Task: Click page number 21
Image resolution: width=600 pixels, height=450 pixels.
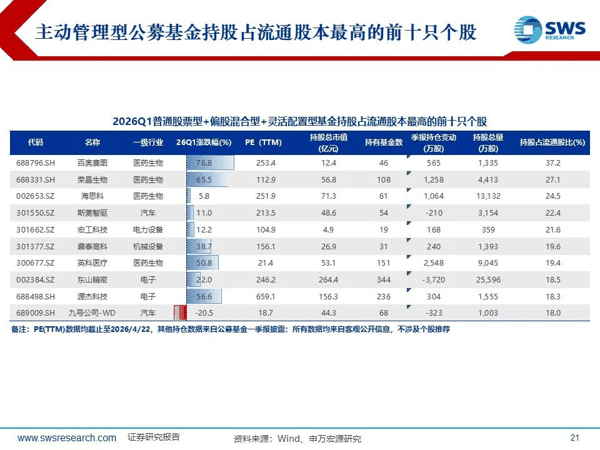Action: [x=574, y=437]
